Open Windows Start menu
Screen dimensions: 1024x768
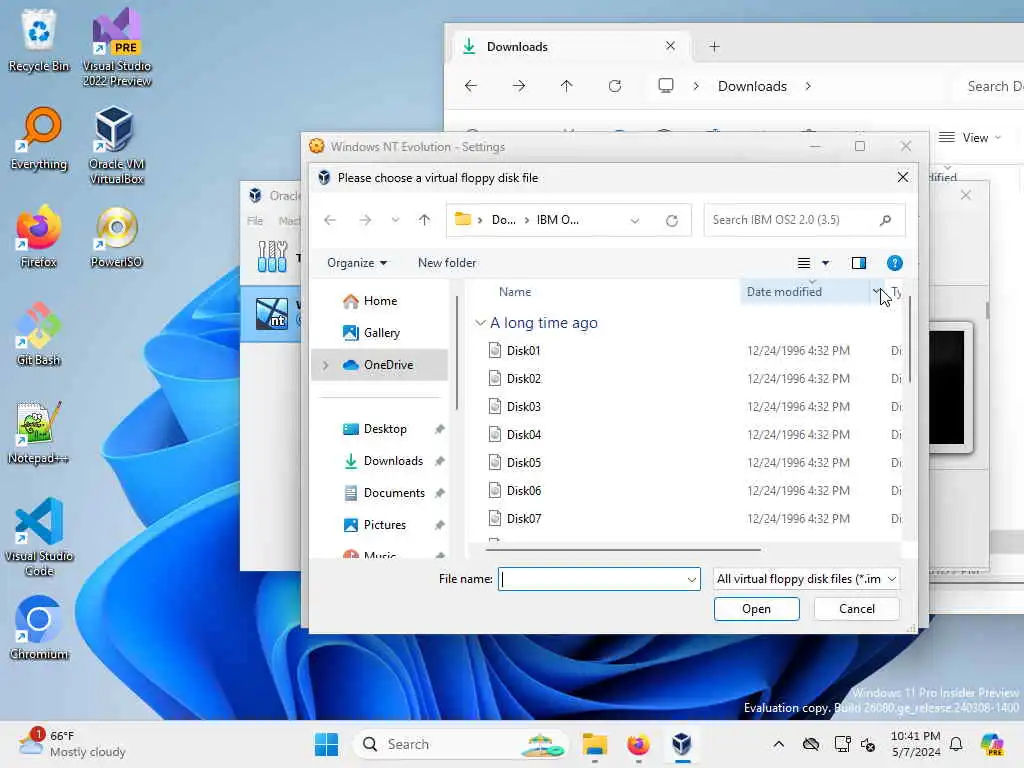(327, 744)
